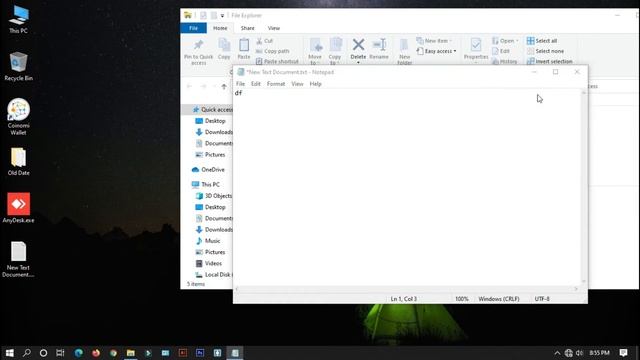Viewport: 640px width, 360px height.
Task: Click Pin to Quick access in File Explorer ribbon
Action: click(x=198, y=51)
